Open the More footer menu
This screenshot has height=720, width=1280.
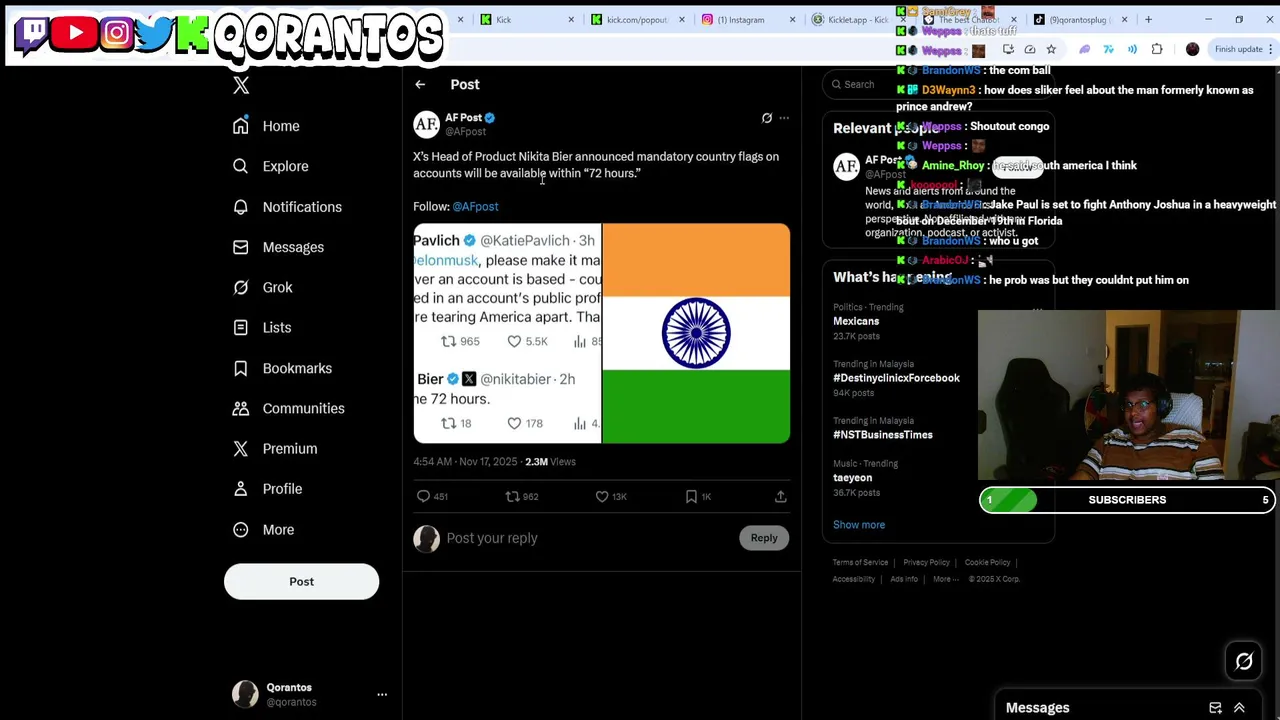pos(944,579)
